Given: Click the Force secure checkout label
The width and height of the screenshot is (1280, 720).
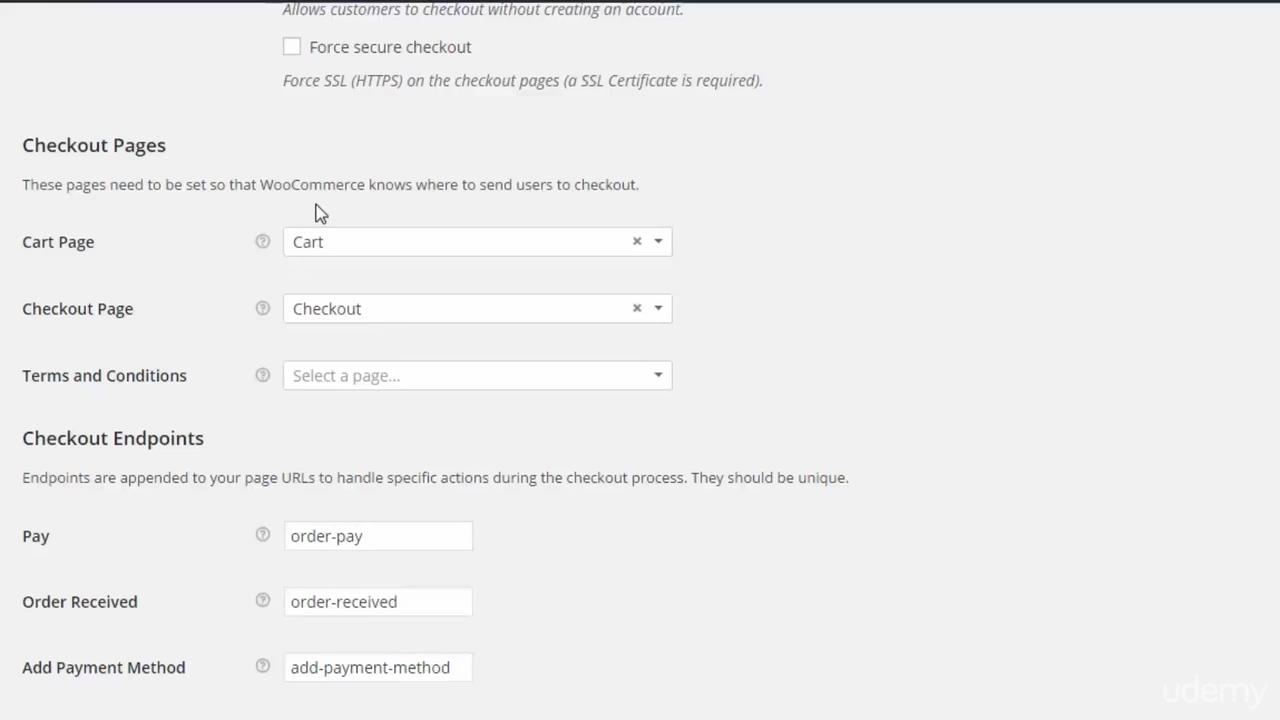Looking at the screenshot, I should pos(390,47).
